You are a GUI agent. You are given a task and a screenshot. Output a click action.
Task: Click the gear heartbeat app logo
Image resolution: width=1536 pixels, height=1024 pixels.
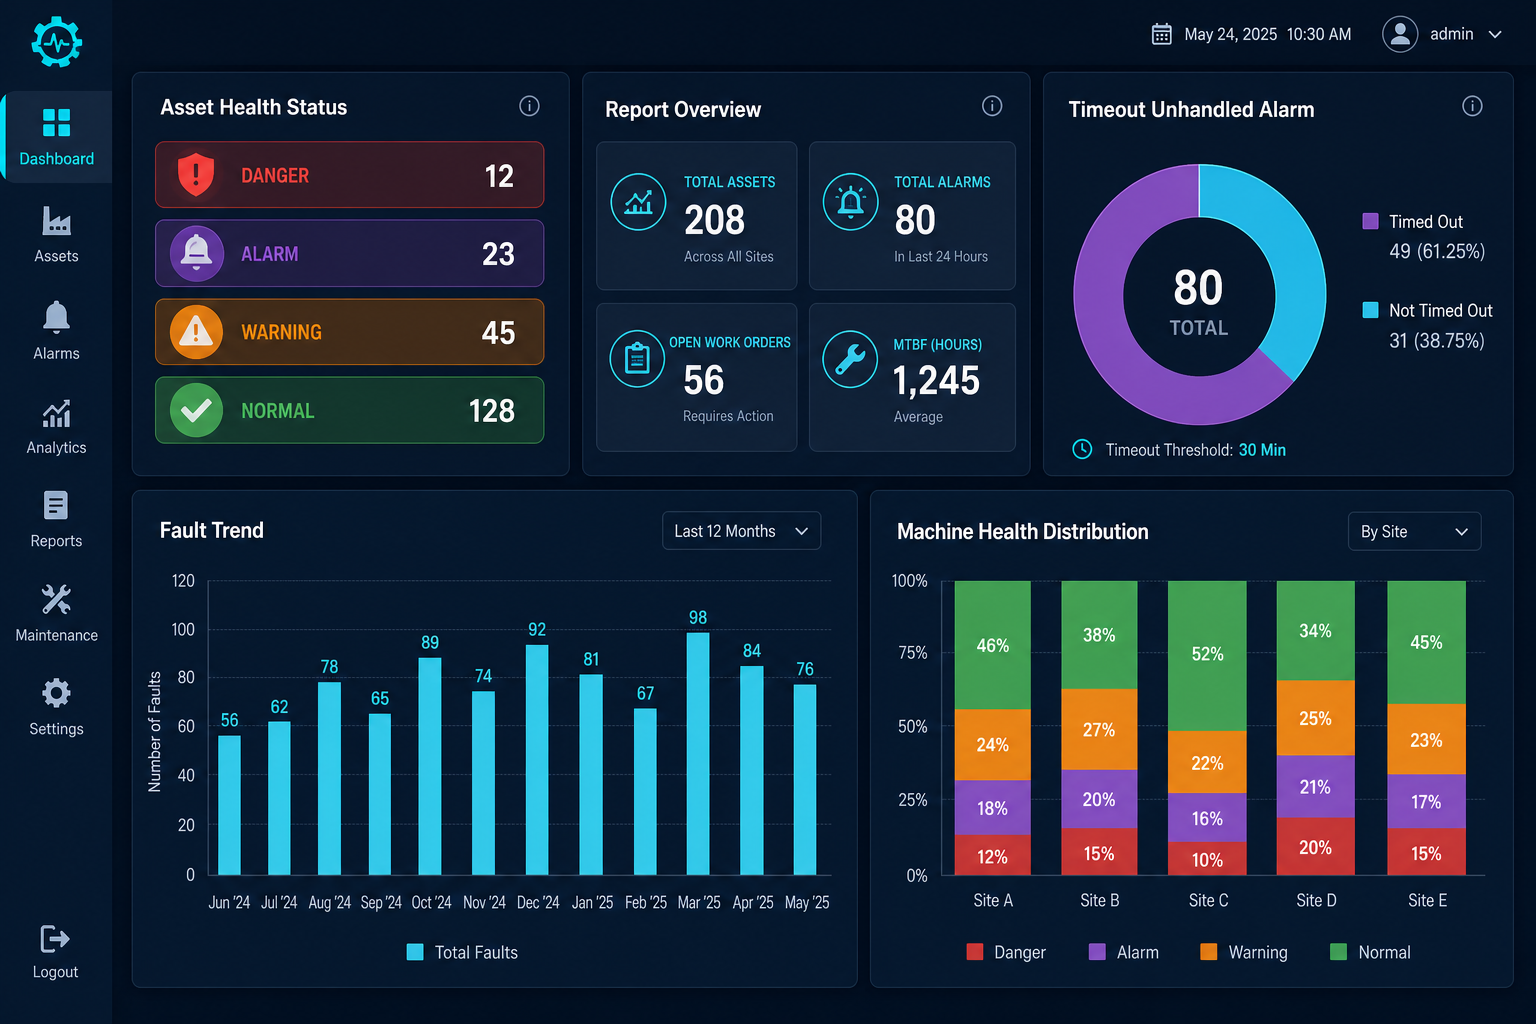[x=56, y=42]
